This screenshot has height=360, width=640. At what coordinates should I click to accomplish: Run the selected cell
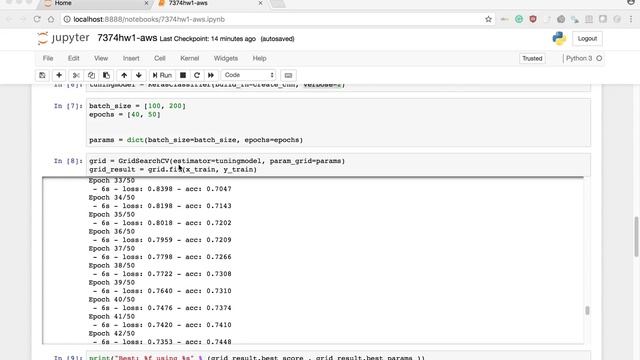tap(162, 76)
